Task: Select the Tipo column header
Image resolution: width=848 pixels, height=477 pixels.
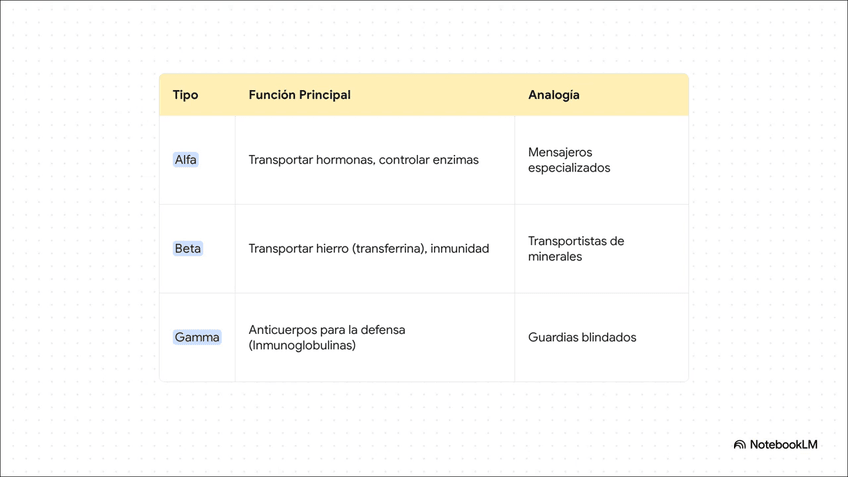Action: 185,95
